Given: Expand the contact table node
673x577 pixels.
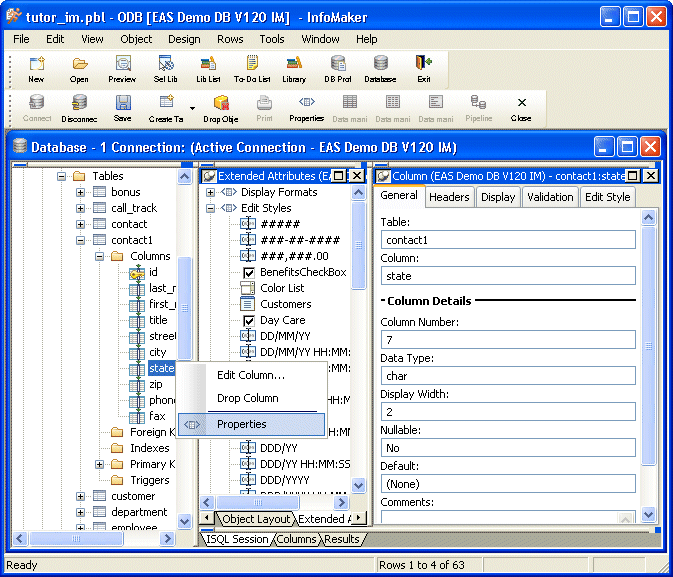Looking at the screenshot, I should (x=80, y=224).
